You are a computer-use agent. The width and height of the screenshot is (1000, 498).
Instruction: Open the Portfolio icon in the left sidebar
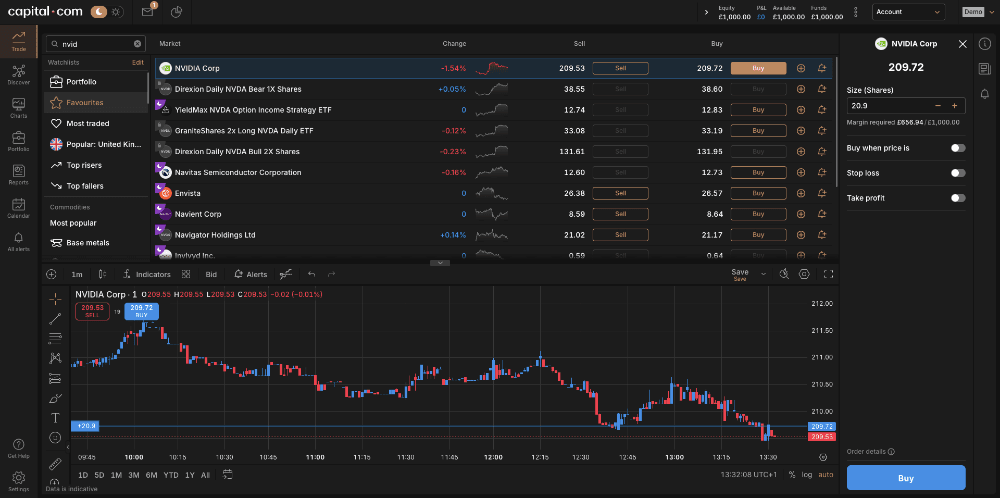18,141
